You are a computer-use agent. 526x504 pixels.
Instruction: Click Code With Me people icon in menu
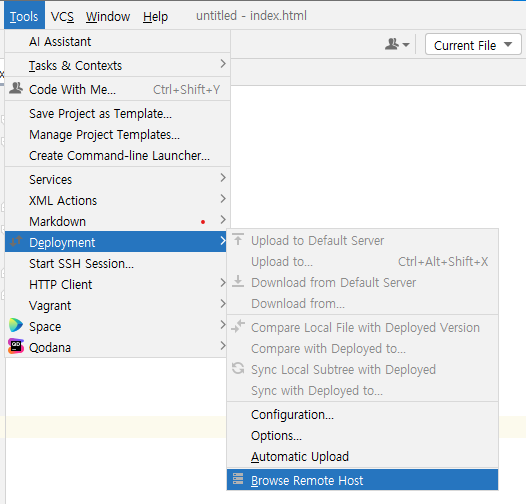16,88
